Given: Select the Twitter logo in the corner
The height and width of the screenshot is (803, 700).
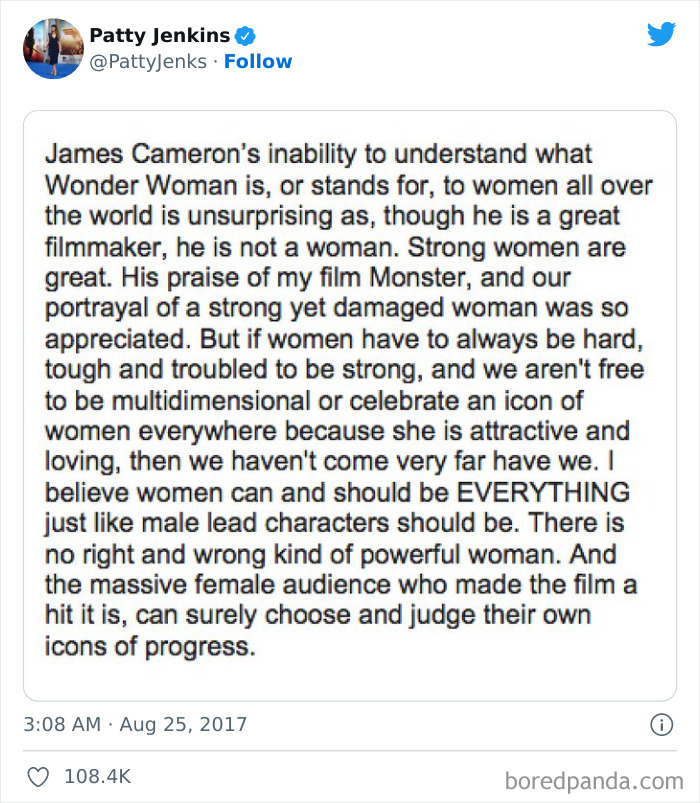Looking at the screenshot, I should coord(662,33).
